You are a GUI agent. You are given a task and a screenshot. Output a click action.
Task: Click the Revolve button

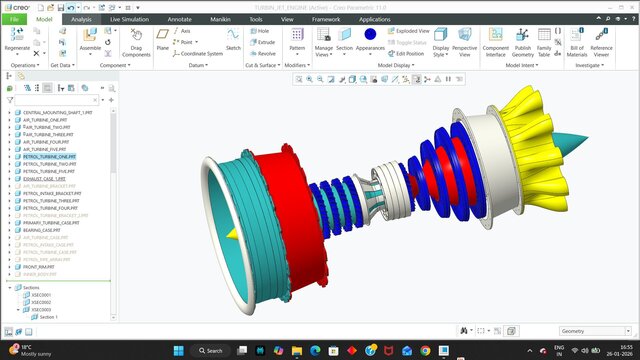tap(262, 53)
